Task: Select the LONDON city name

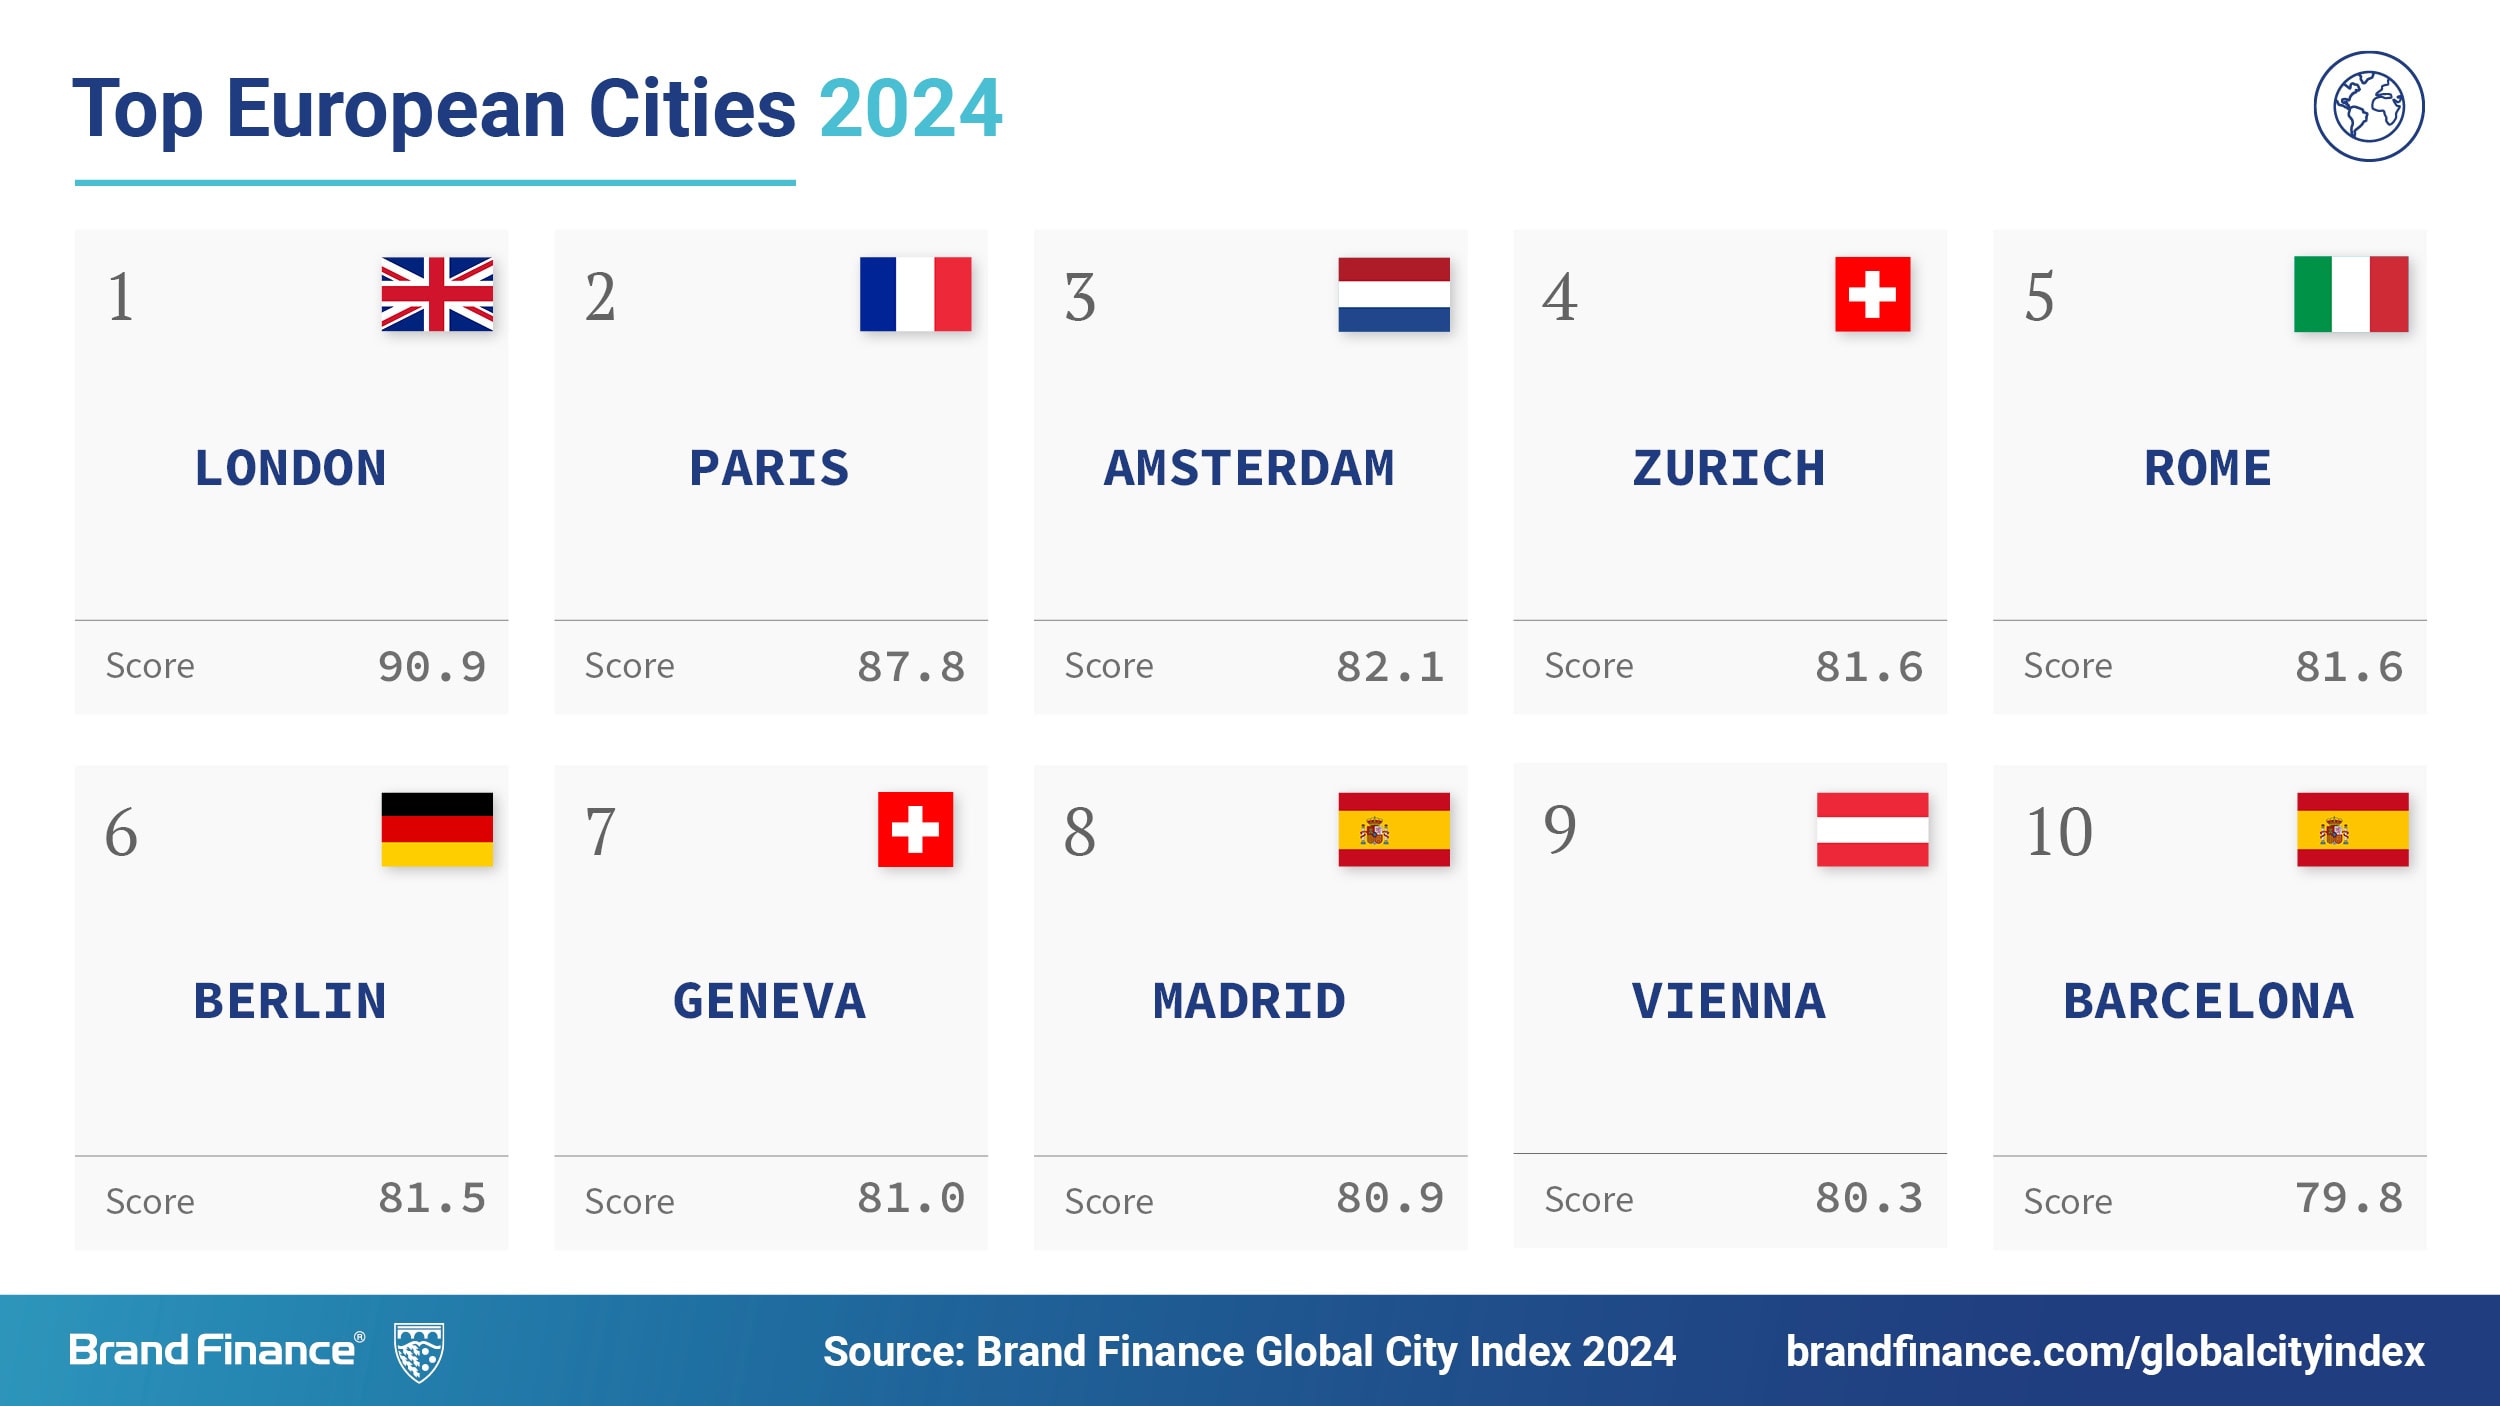Action: 291,468
